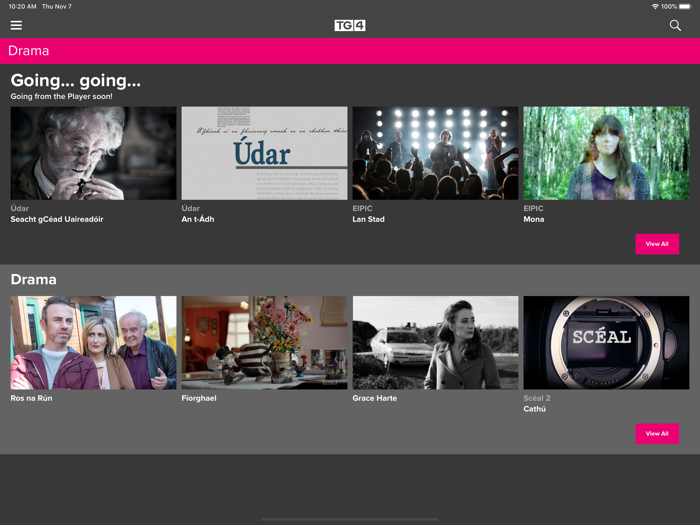Tap the Údar label above Seacht gCéad Uaireadóir
The height and width of the screenshot is (525, 700).
tap(20, 208)
